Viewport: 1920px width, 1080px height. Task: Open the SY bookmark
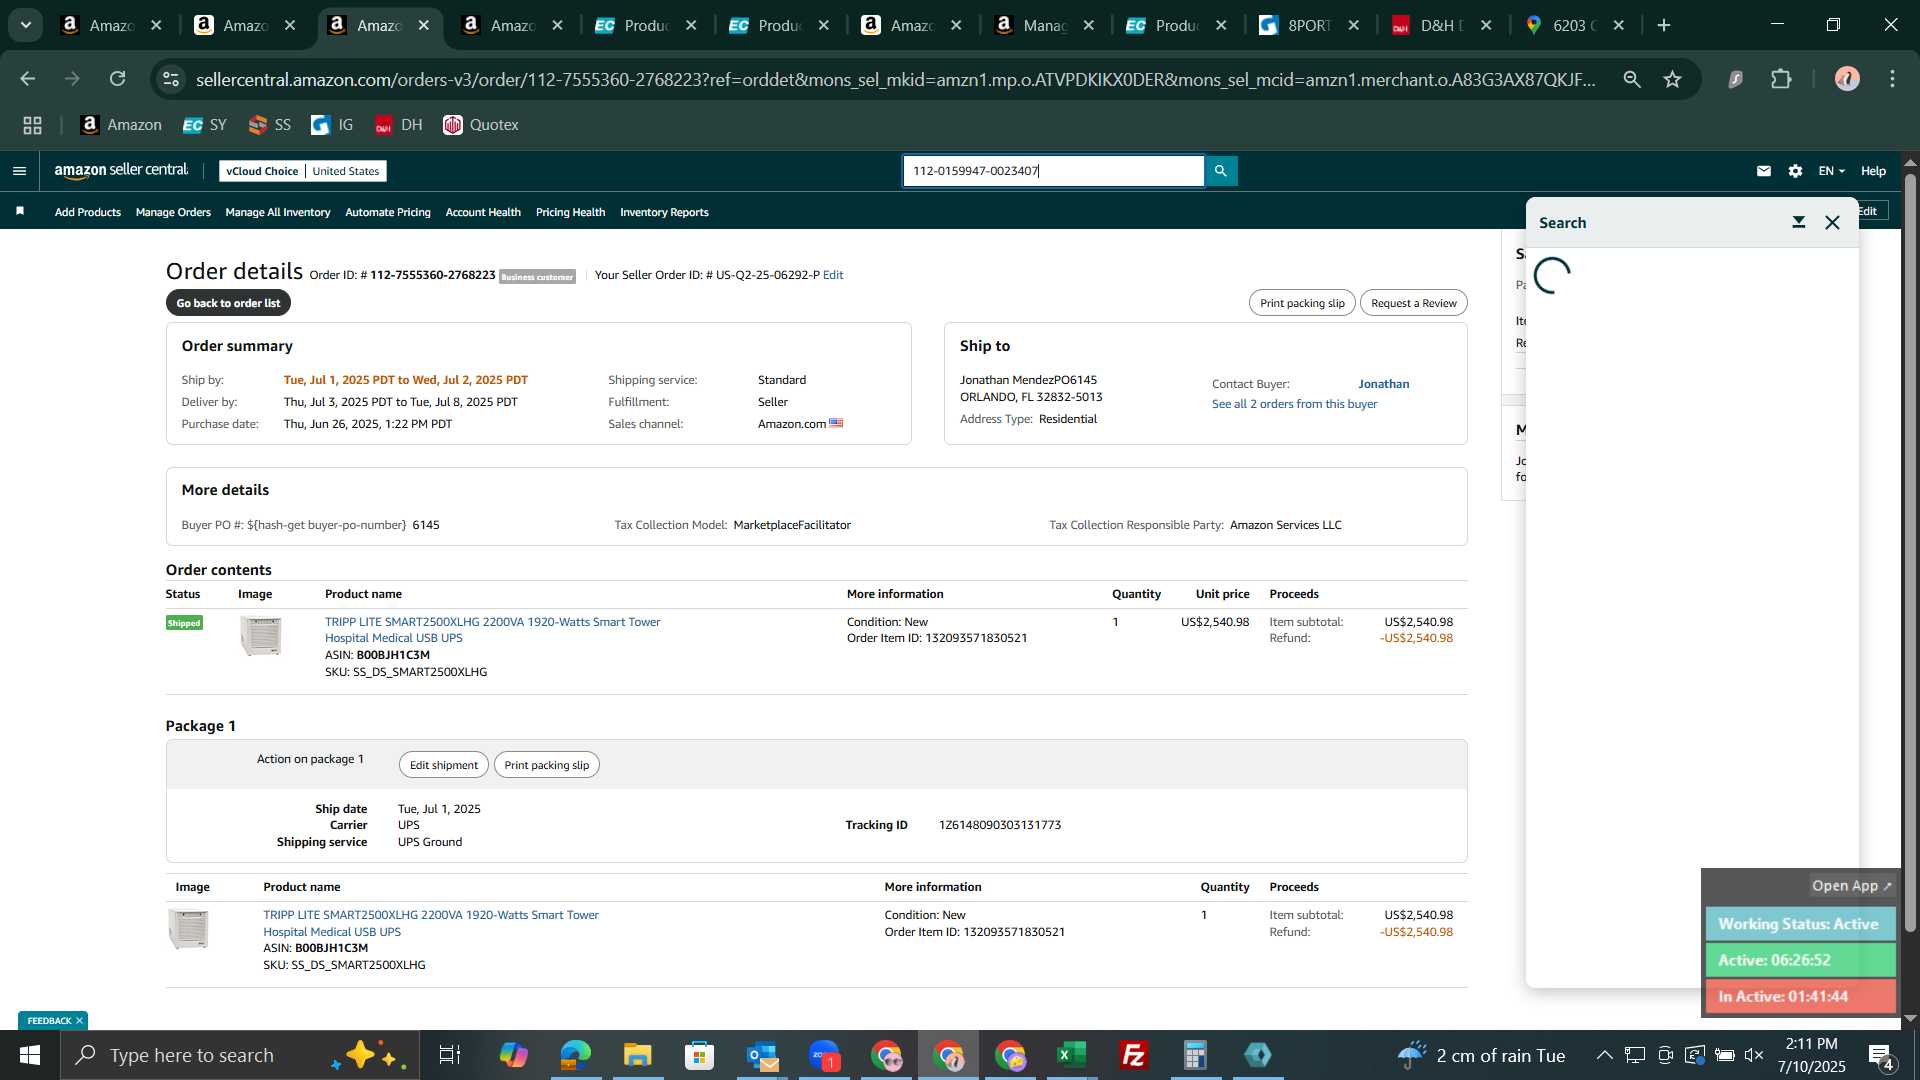point(205,125)
